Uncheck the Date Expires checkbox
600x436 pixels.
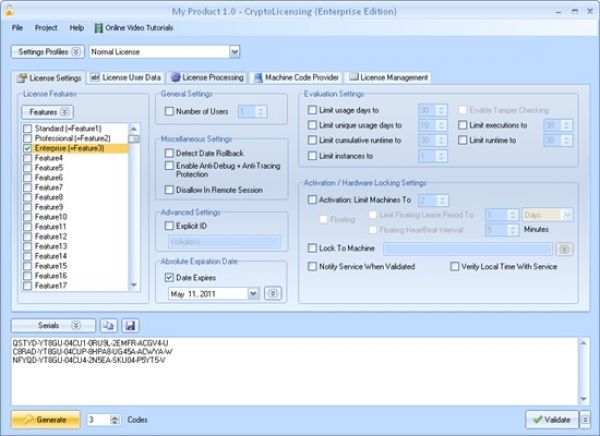(x=169, y=278)
